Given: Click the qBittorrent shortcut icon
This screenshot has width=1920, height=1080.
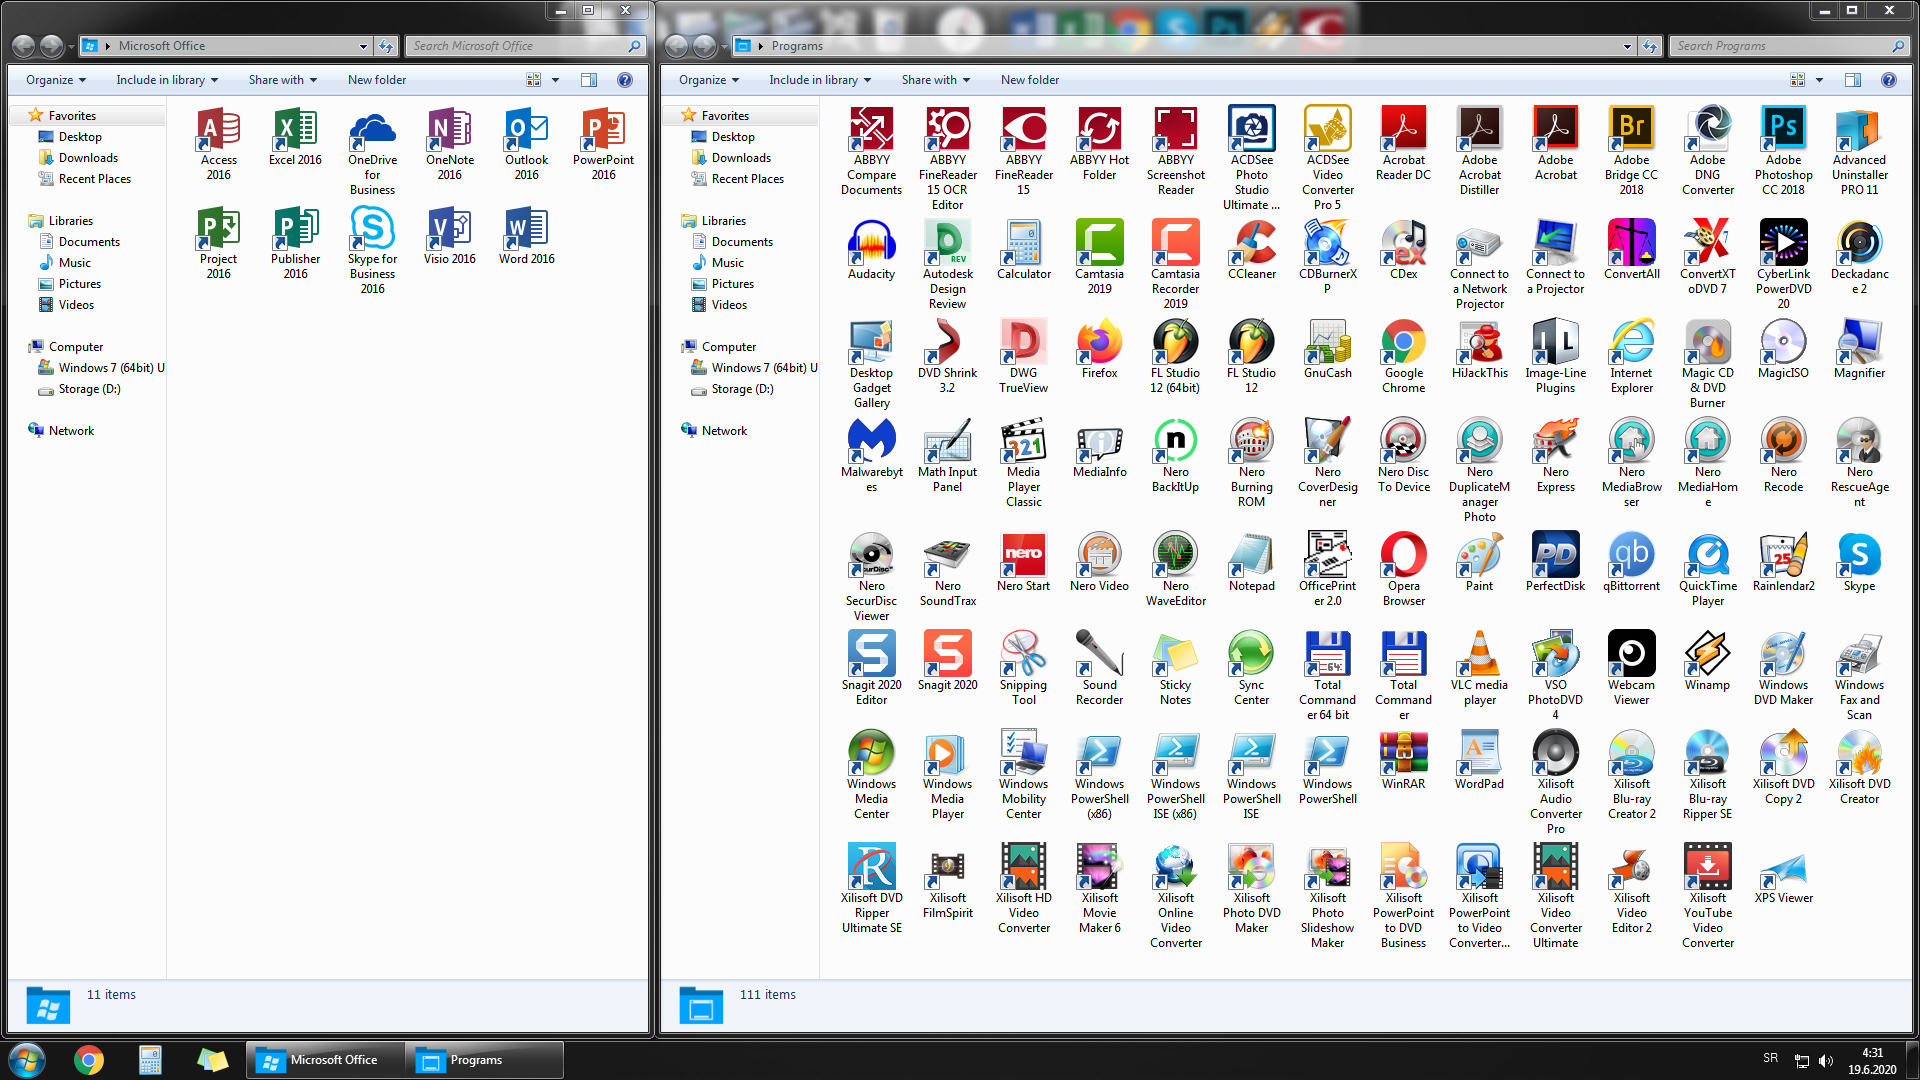Looking at the screenshot, I should point(1631,562).
